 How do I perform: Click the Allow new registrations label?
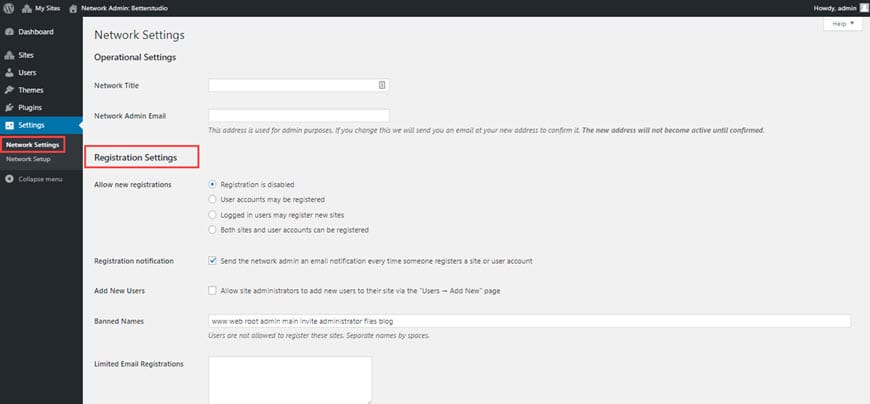pos(133,184)
